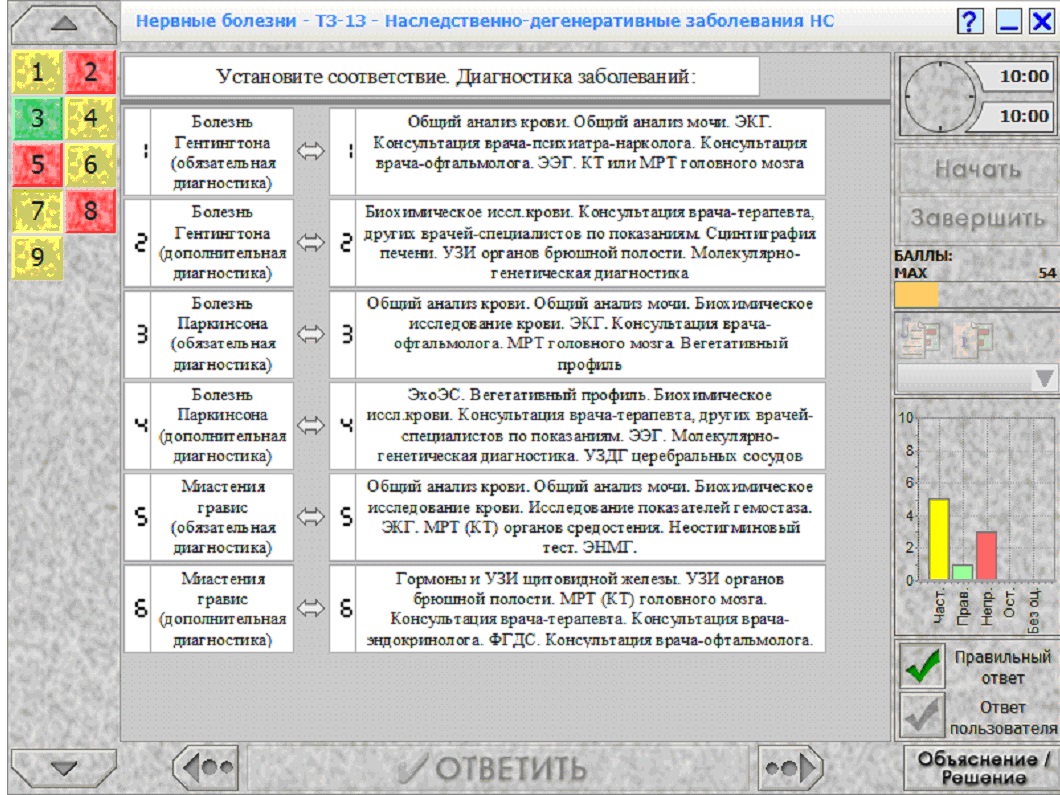Viewport: 1060px width, 795px height.
Task: Go to next question arrow button
Action: click(x=791, y=767)
